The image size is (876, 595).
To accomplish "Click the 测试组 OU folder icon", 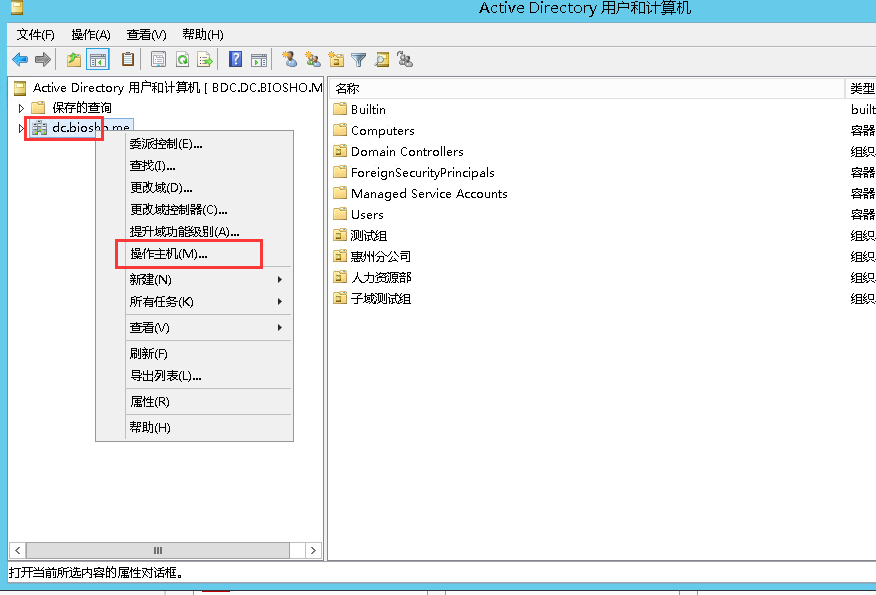I will point(340,235).
